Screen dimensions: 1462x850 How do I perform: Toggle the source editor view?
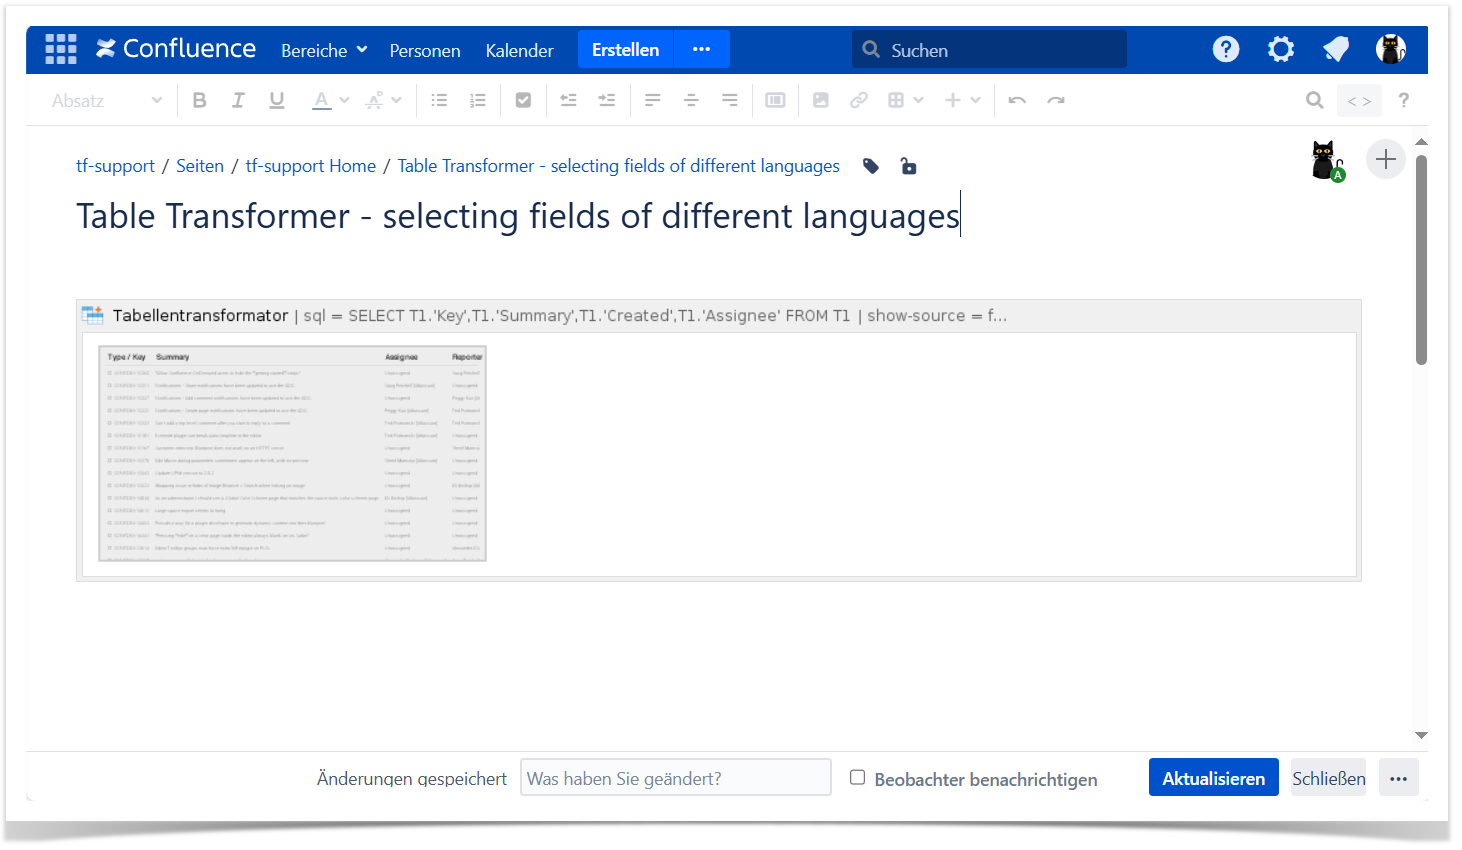pos(1358,101)
